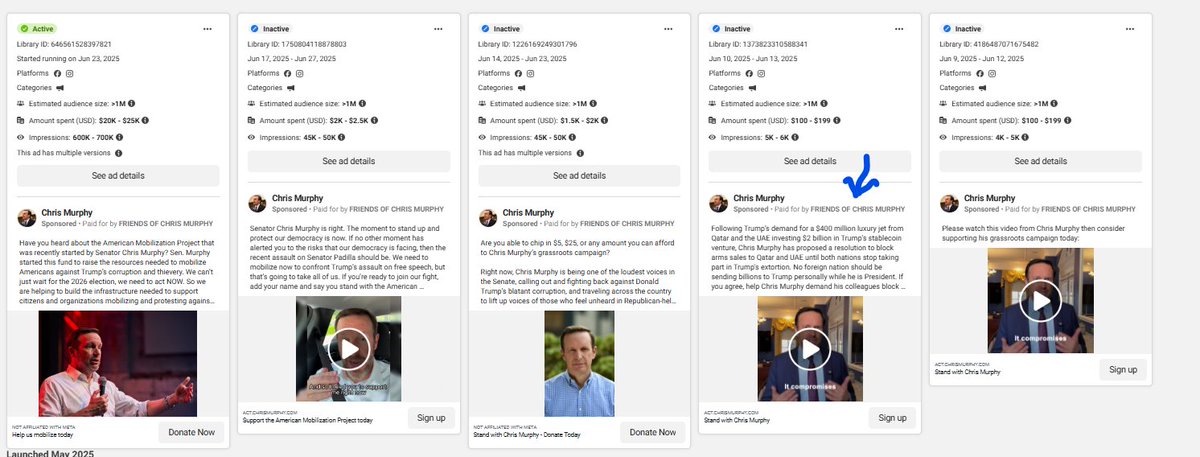This screenshot has width=1200, height=457.
Task: Click Categories megaphone icon on Jun 10 ad
Action: 754,88
